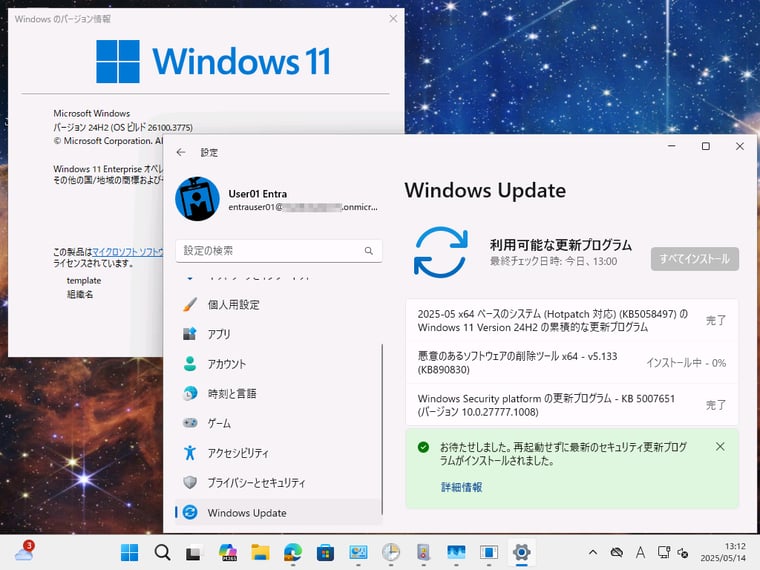Click the clock app taskbar icon
760x570 pixels.
[391, 552]
